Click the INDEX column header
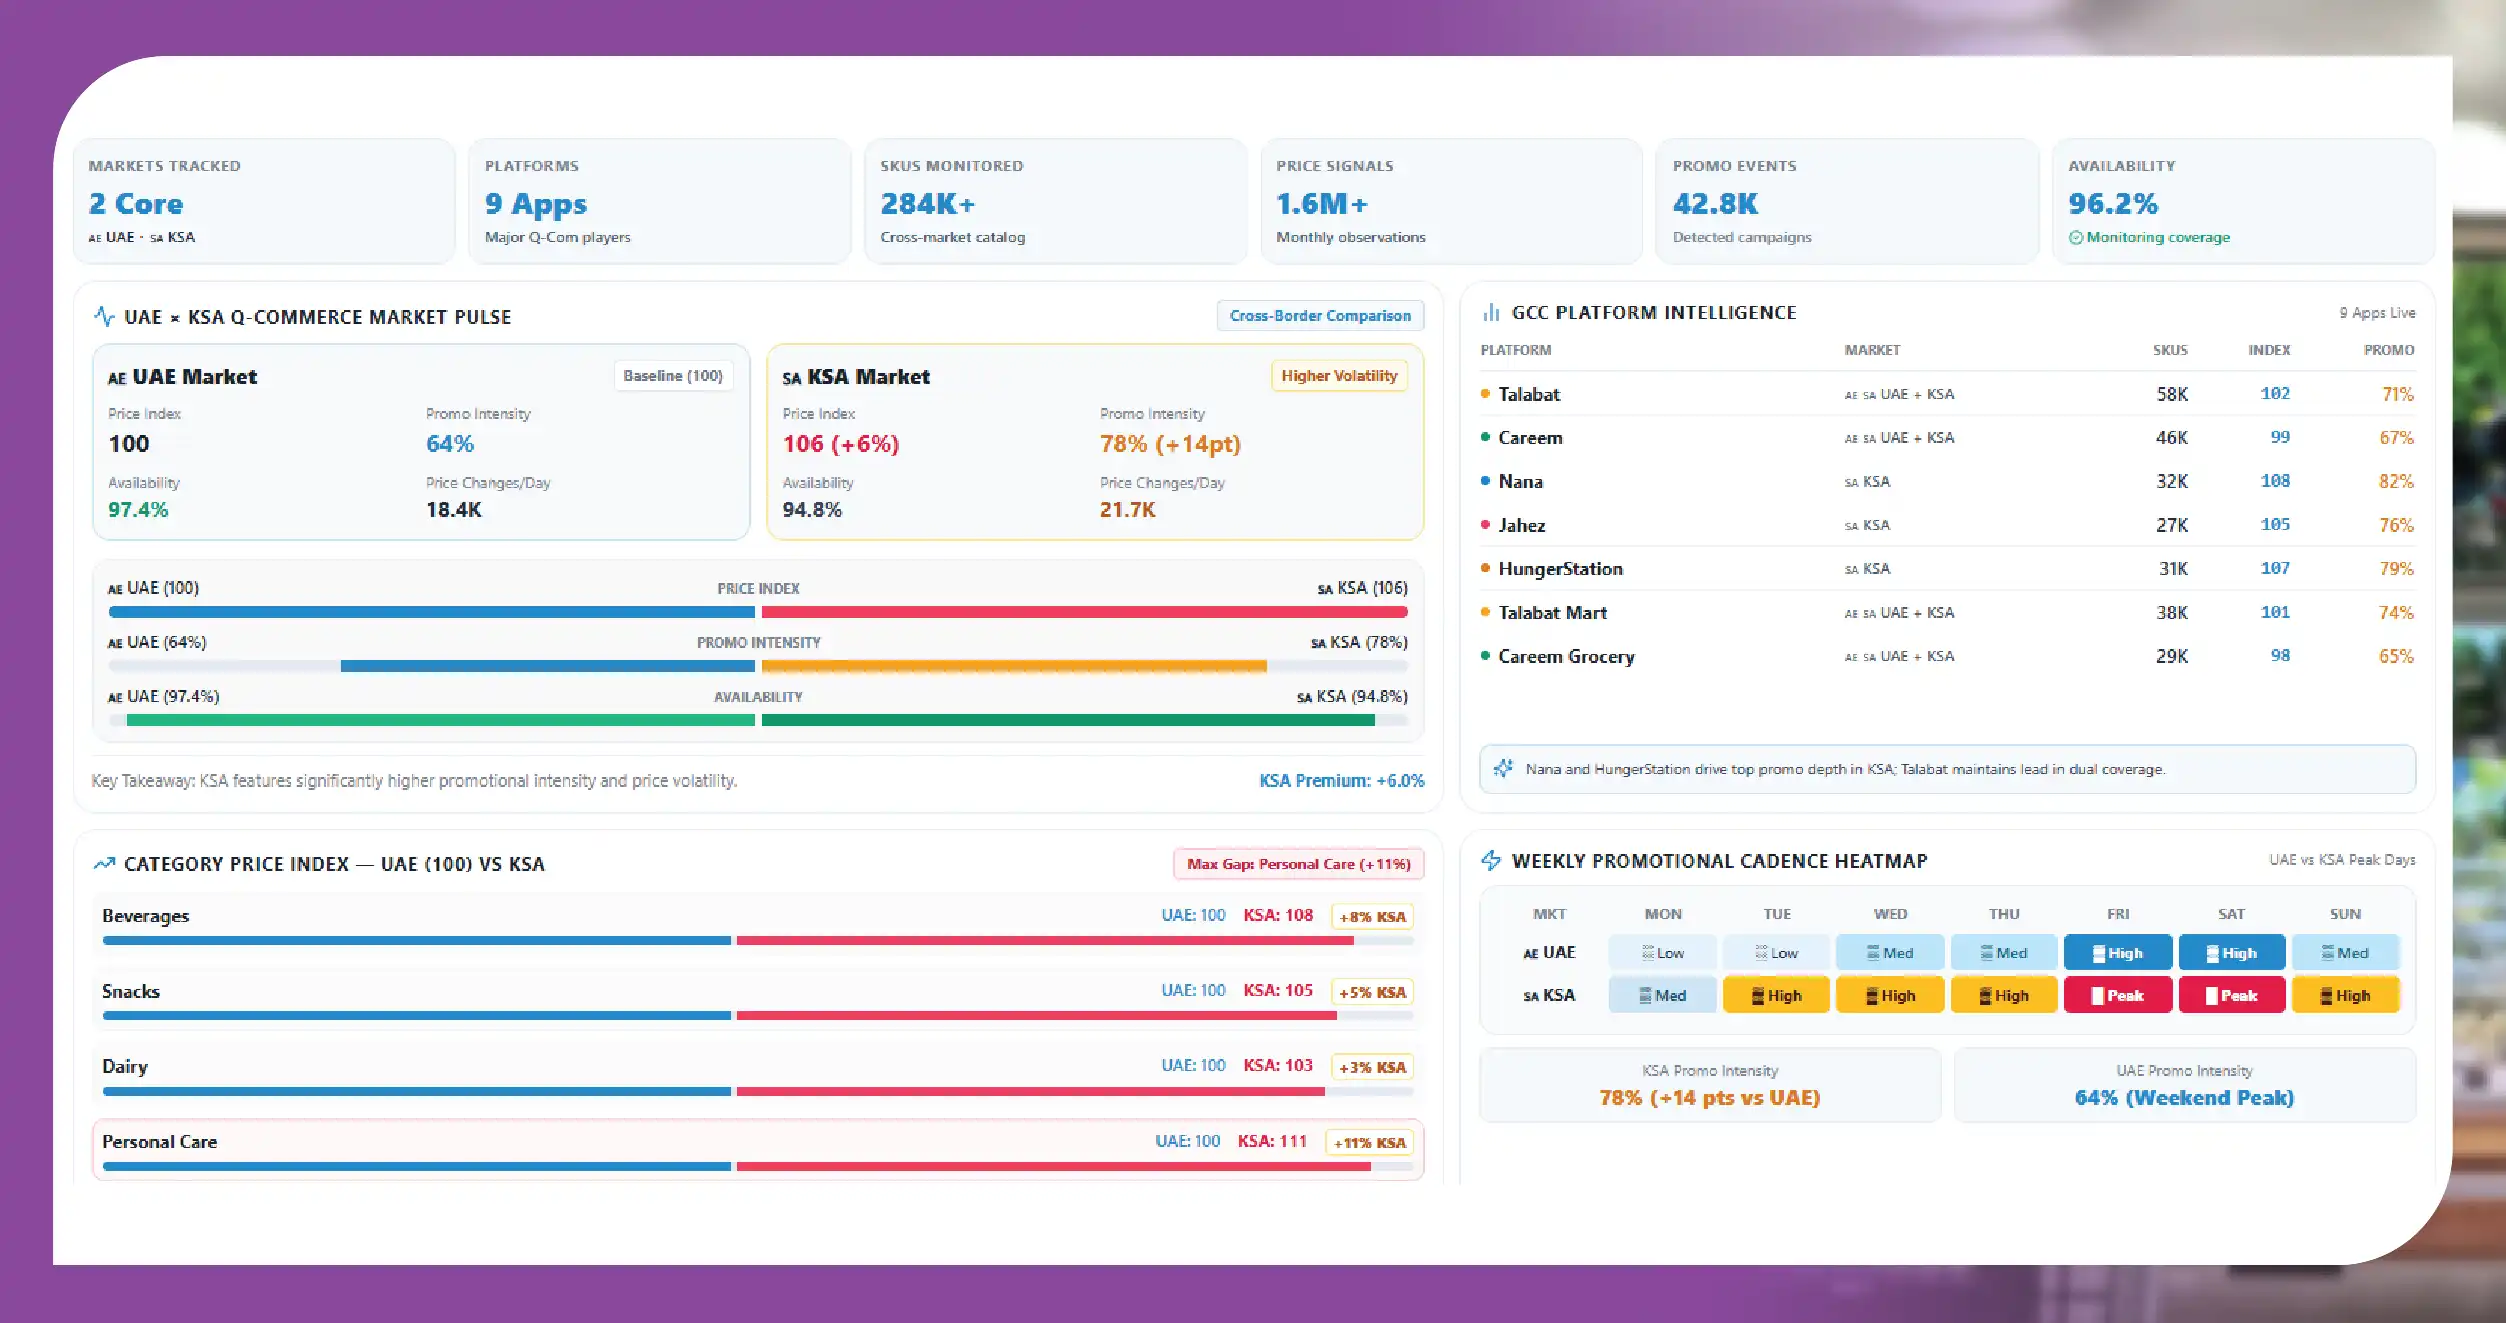Screen dimensions: 2506x1323 pos(2269,350)
